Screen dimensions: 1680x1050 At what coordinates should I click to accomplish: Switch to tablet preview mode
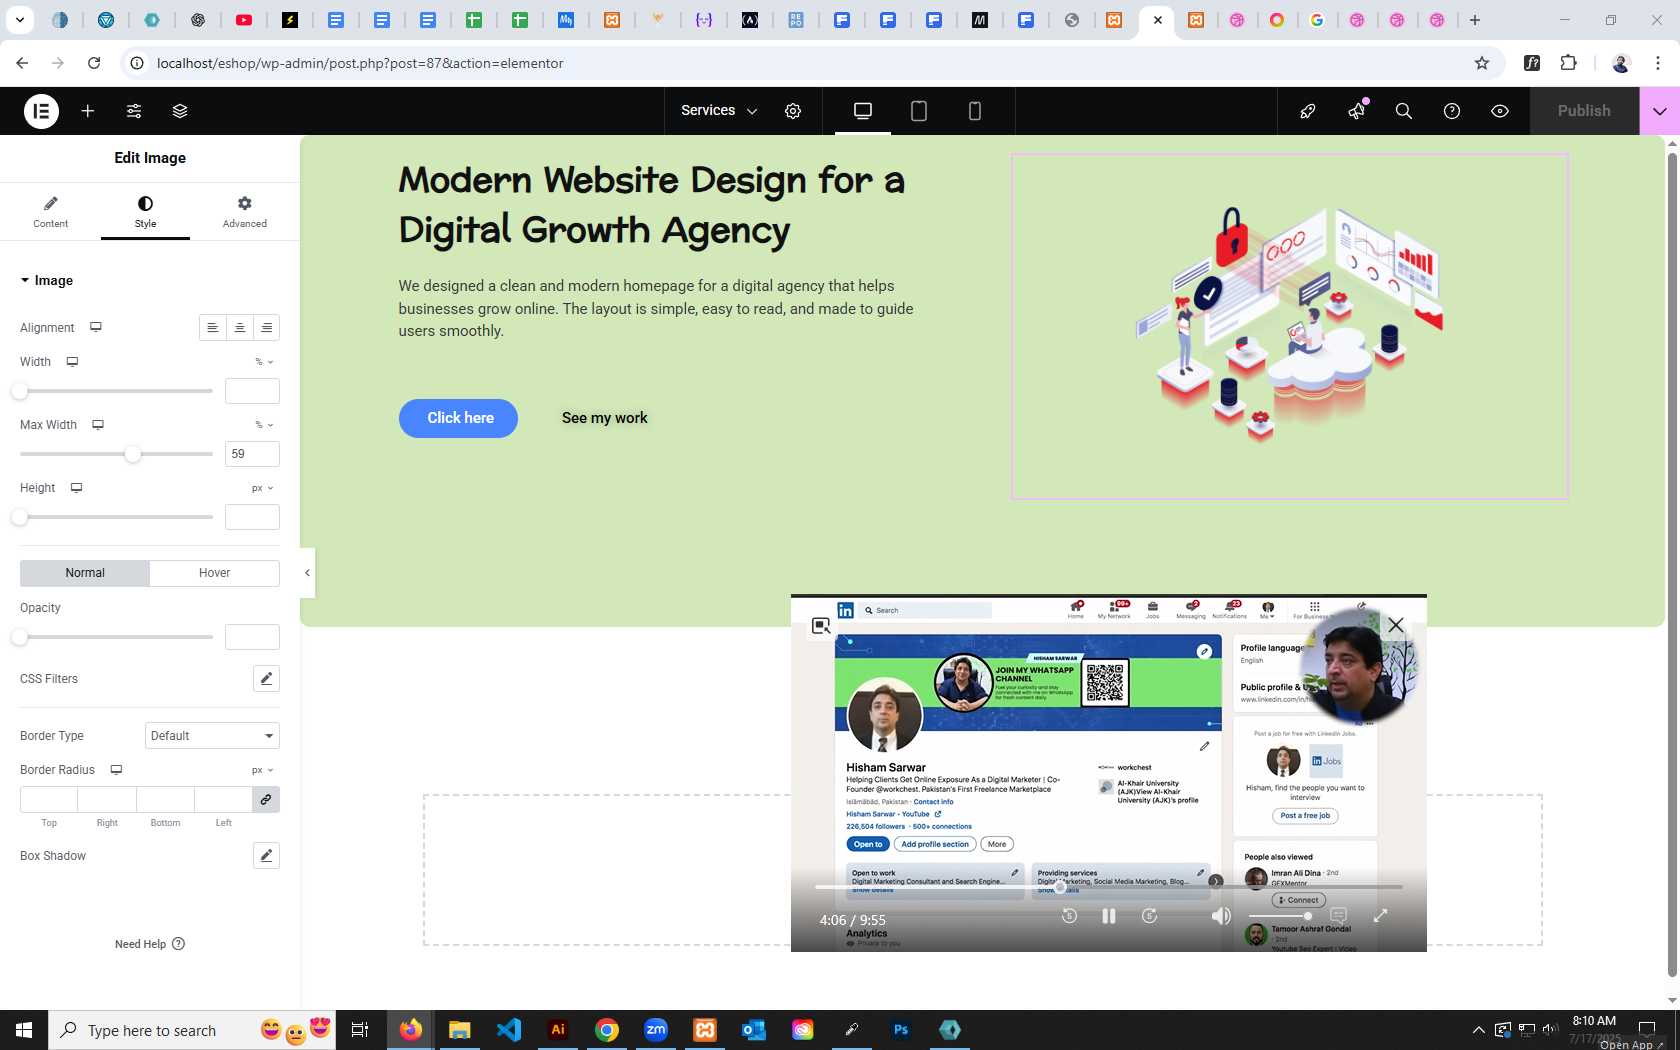point(919,111)
